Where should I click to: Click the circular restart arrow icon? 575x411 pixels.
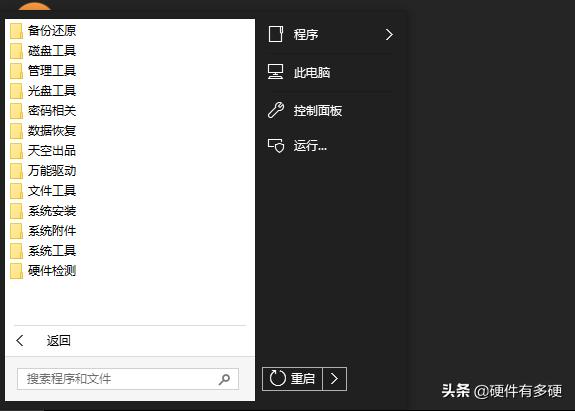click(278, 378)
